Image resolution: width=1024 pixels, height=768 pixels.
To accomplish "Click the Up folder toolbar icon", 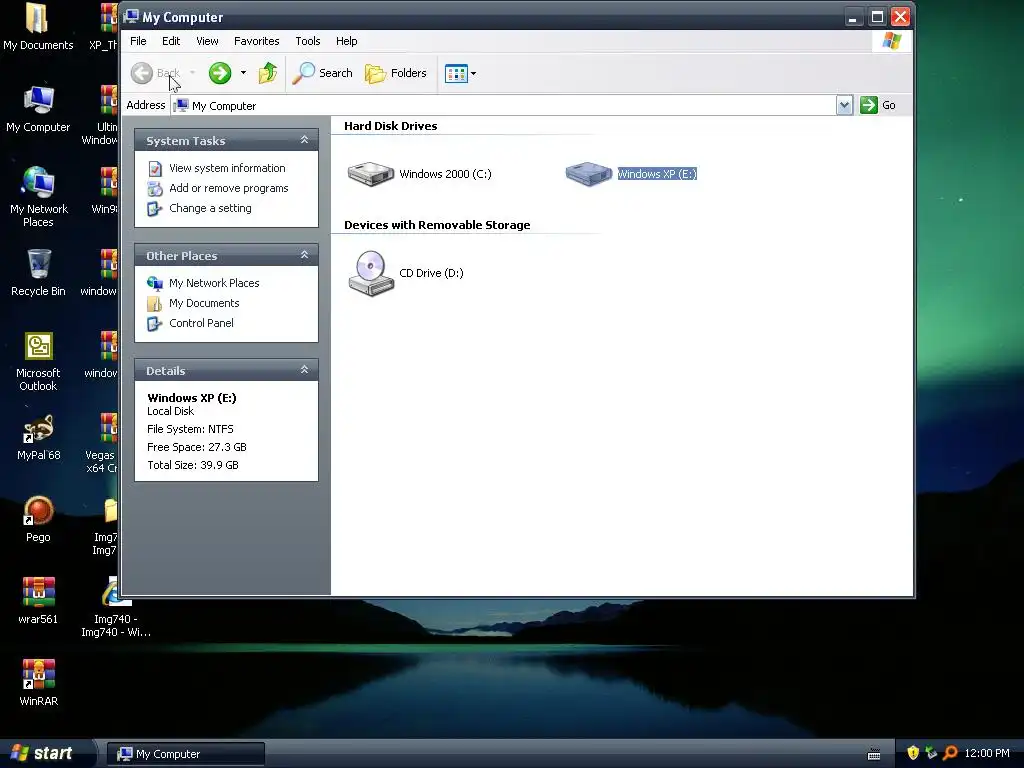I will (x=268, y=73).
